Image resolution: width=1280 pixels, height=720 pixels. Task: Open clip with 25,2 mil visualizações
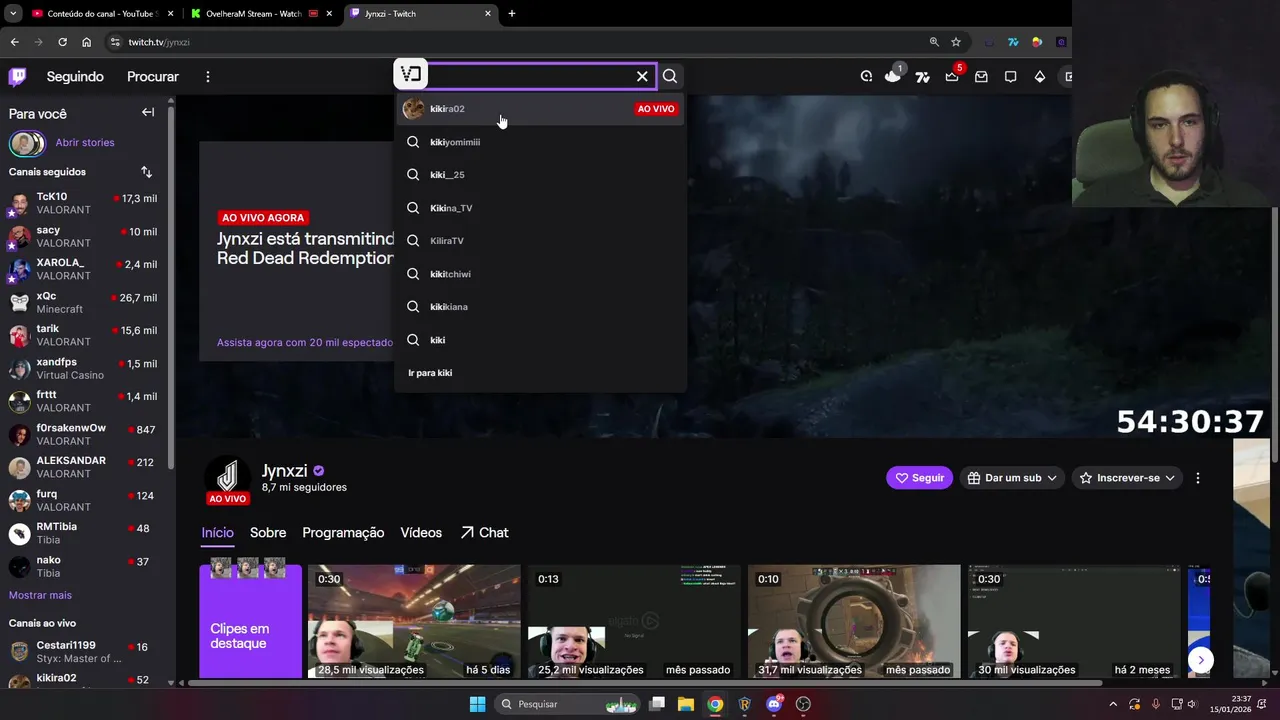click(x=634, y=621)
